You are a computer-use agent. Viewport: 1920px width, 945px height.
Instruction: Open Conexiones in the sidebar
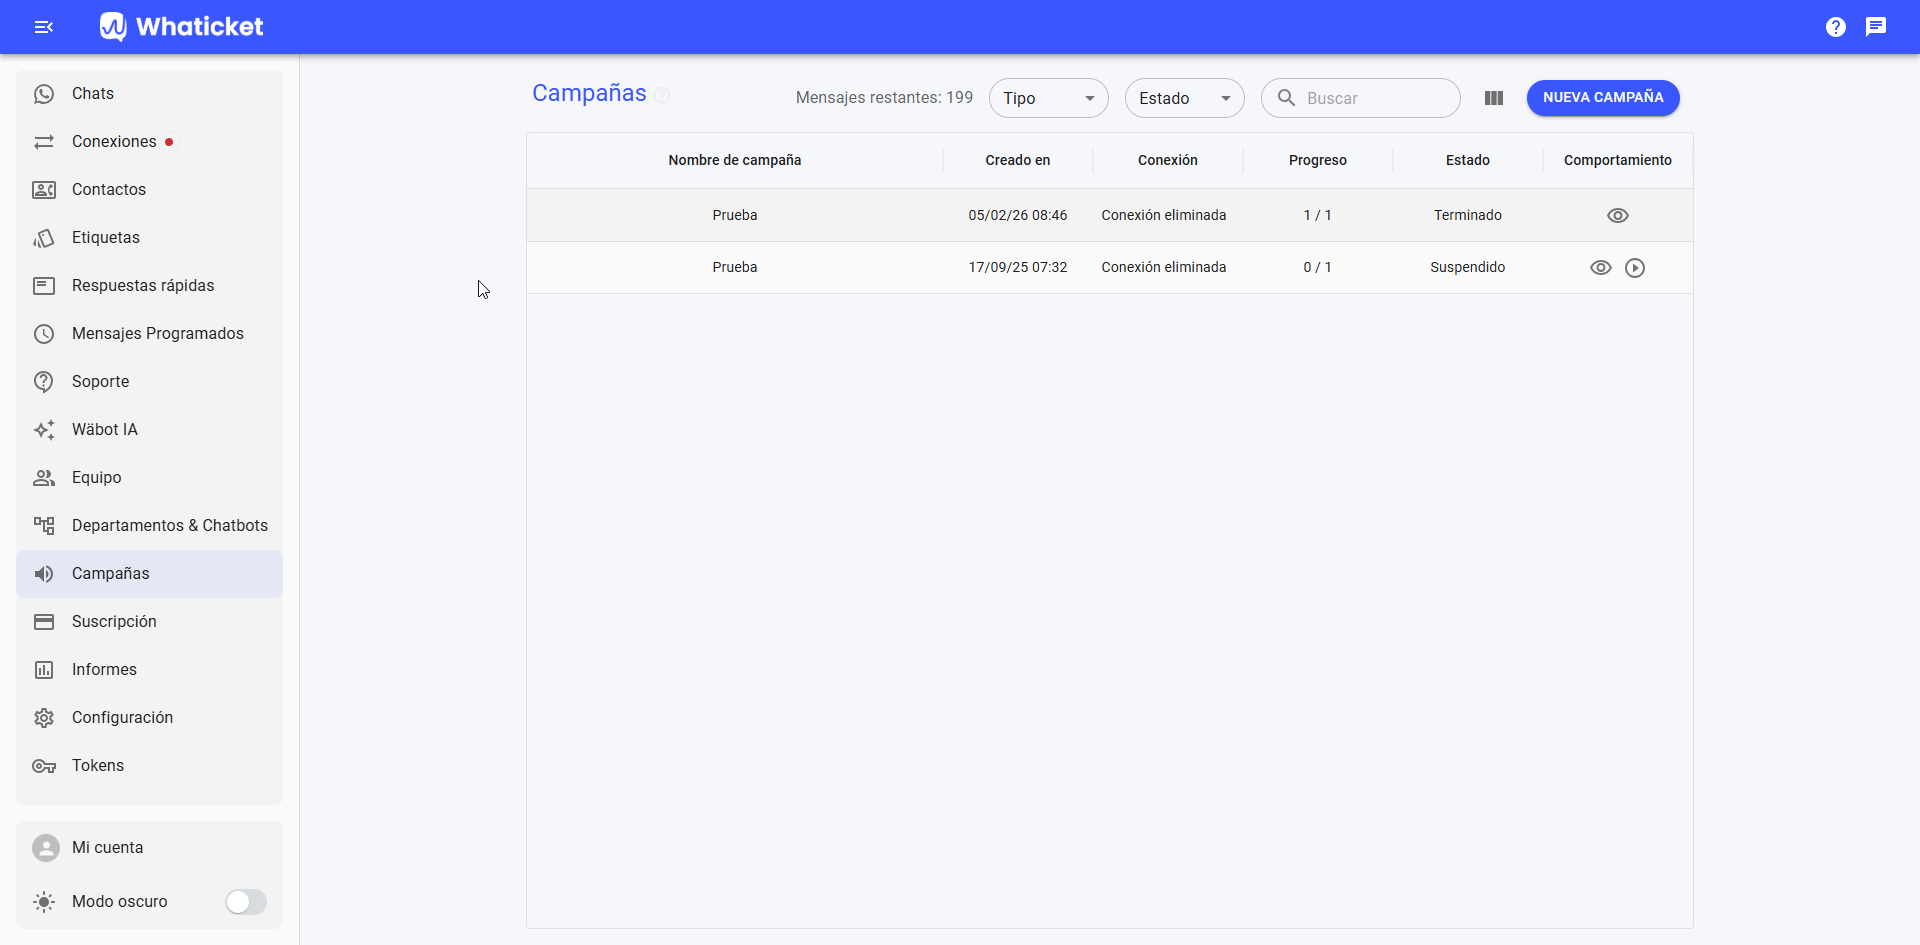coord(150,142)
